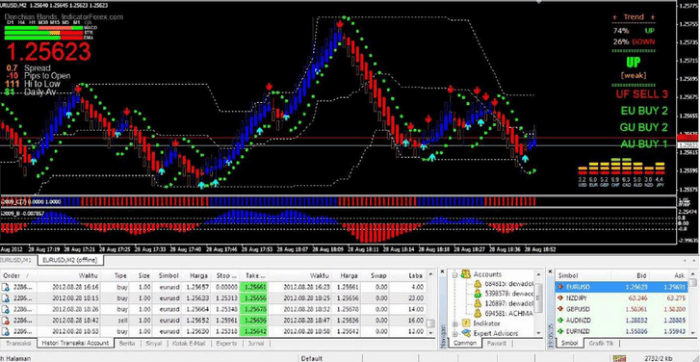Click Market Watch's scroll-down arrow
Viewport: 700px width, 362px height.
click(x=692, y=333)
